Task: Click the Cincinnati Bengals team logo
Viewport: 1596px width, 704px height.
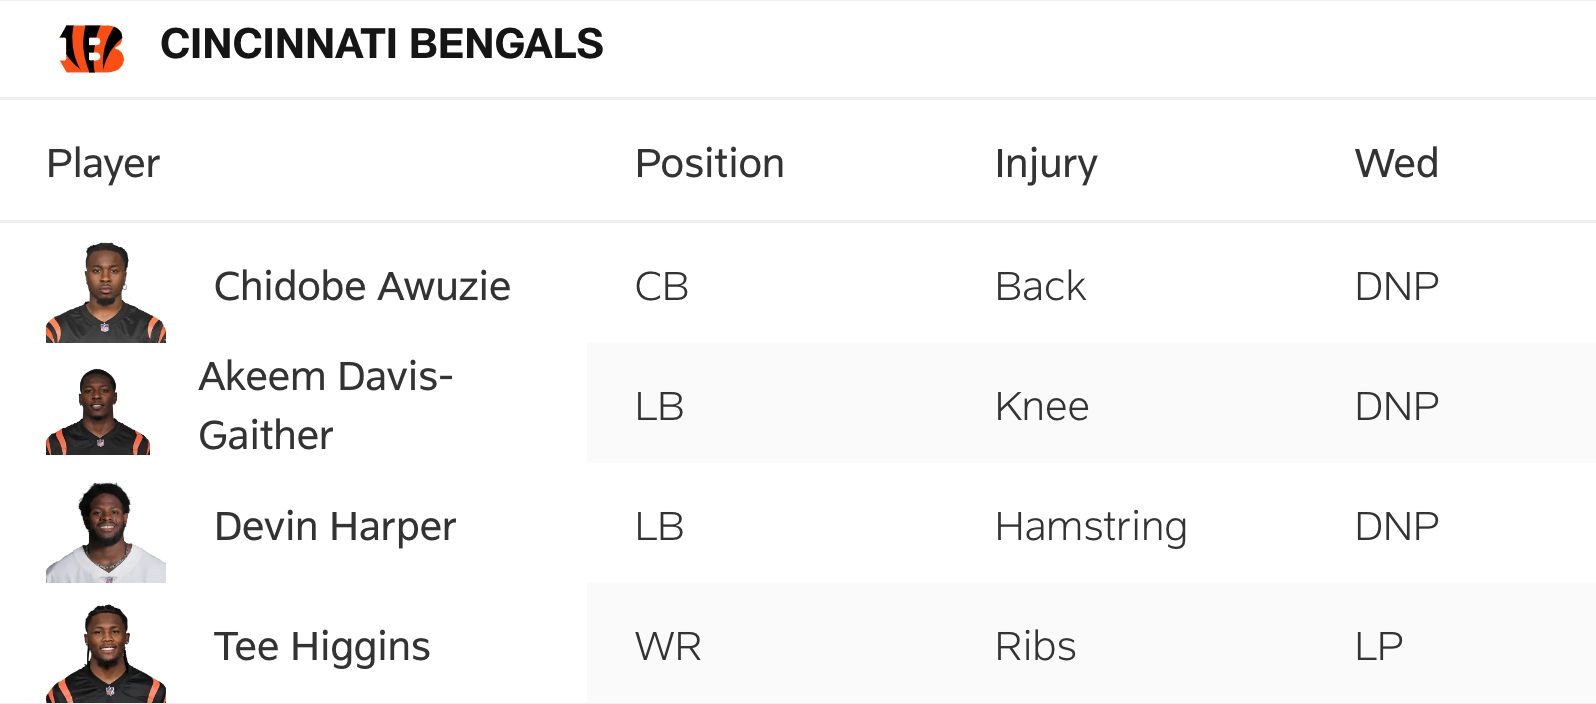Action: [x=91, y=48]
